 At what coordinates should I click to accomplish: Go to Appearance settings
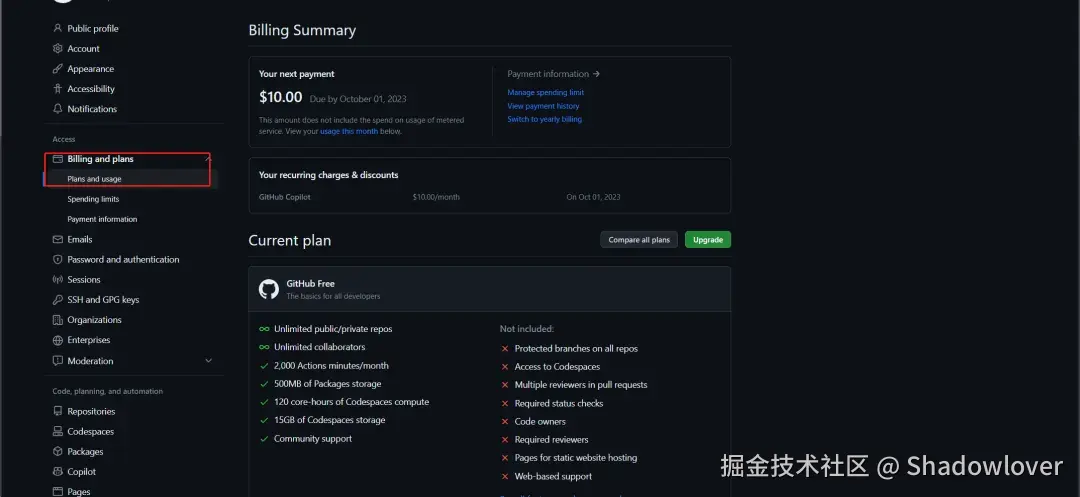click(x=90, y=69)
